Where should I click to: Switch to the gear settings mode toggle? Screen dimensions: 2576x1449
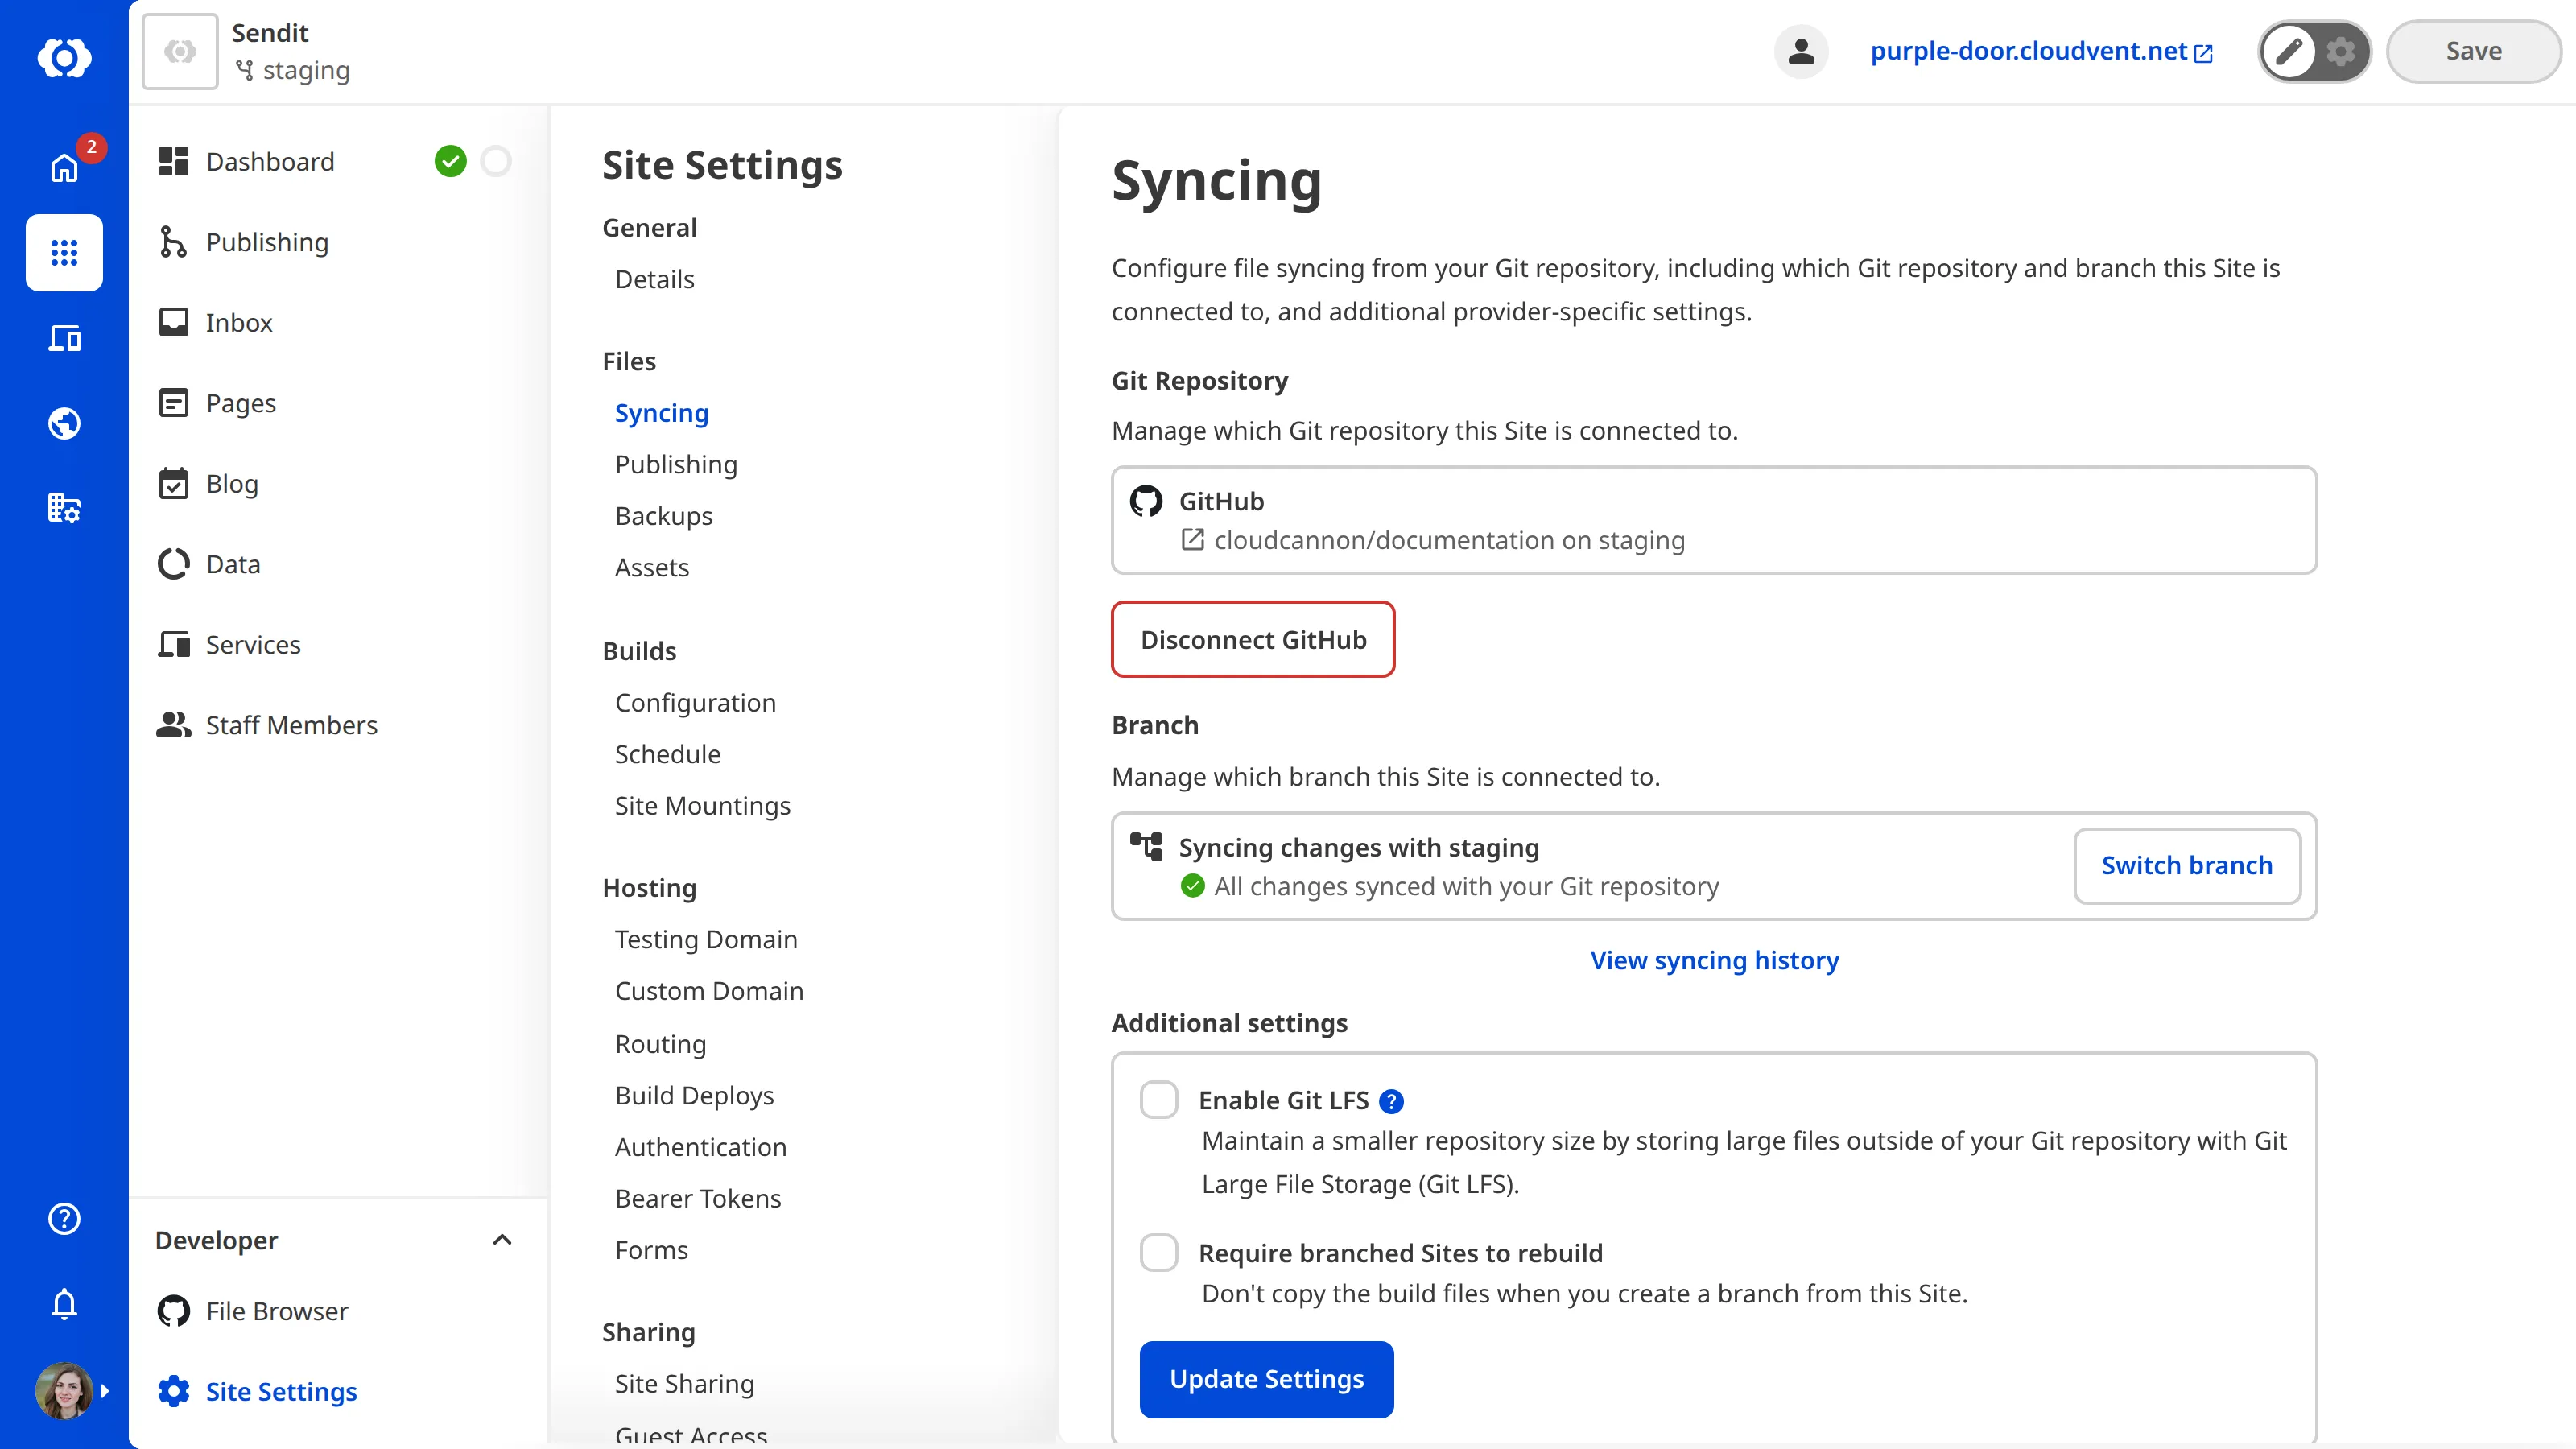[2341, 51]
